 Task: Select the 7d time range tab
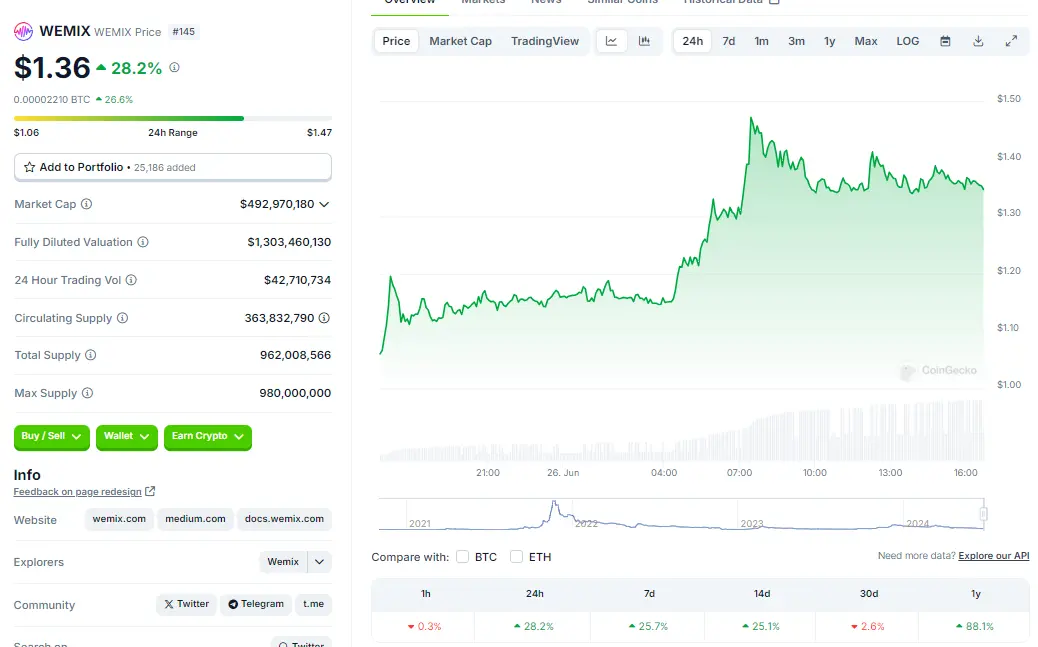[x=728, y=41]
